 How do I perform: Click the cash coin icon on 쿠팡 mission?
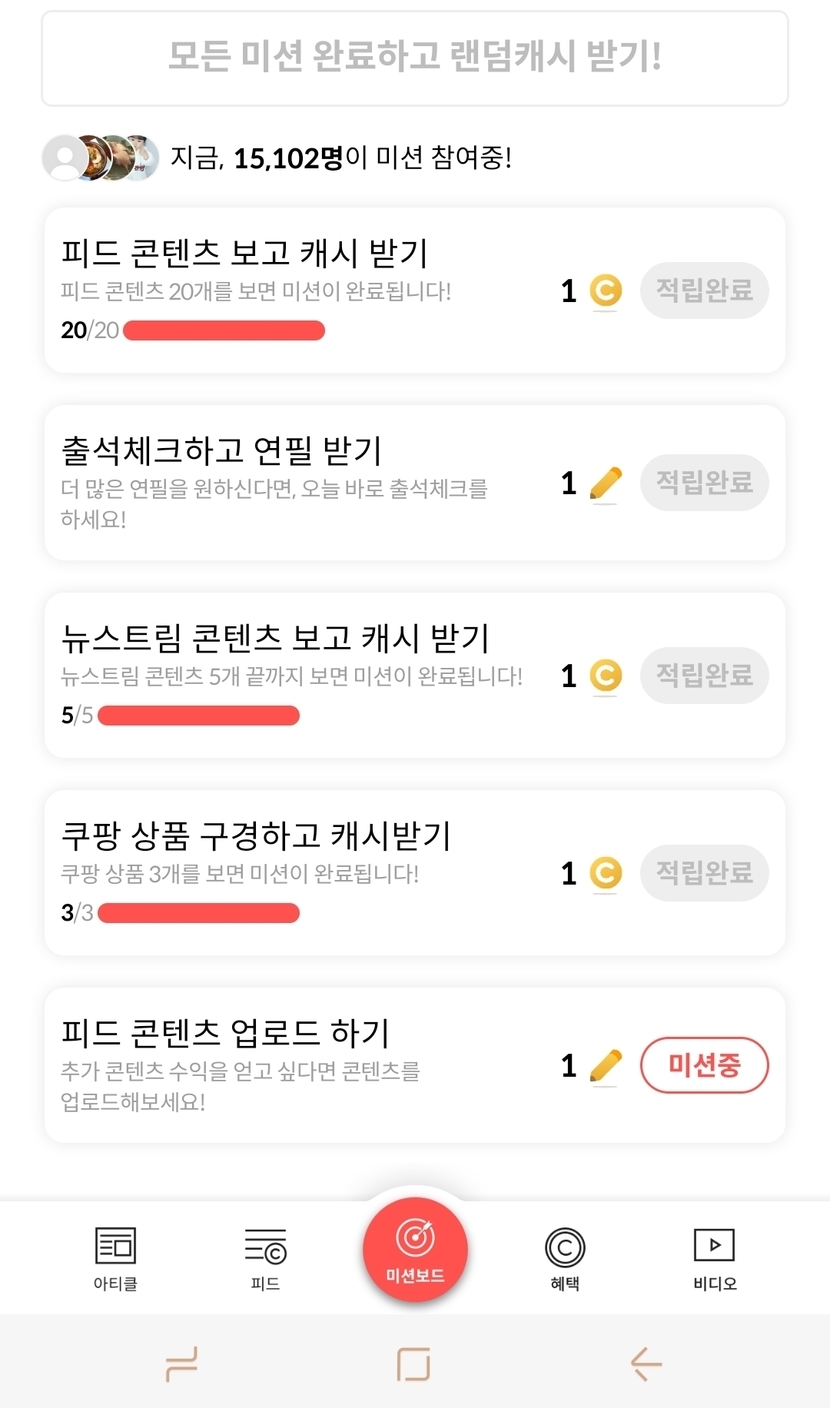(604, 873)
